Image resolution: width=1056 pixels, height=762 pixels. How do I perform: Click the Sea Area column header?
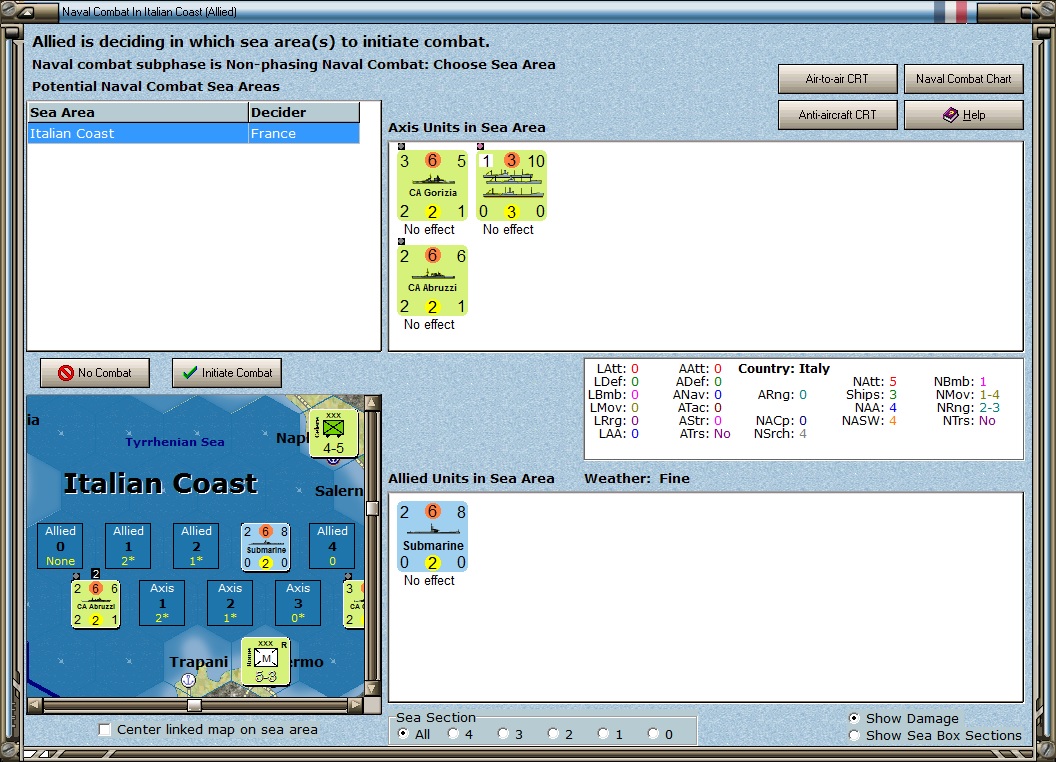tap(138, 113)
